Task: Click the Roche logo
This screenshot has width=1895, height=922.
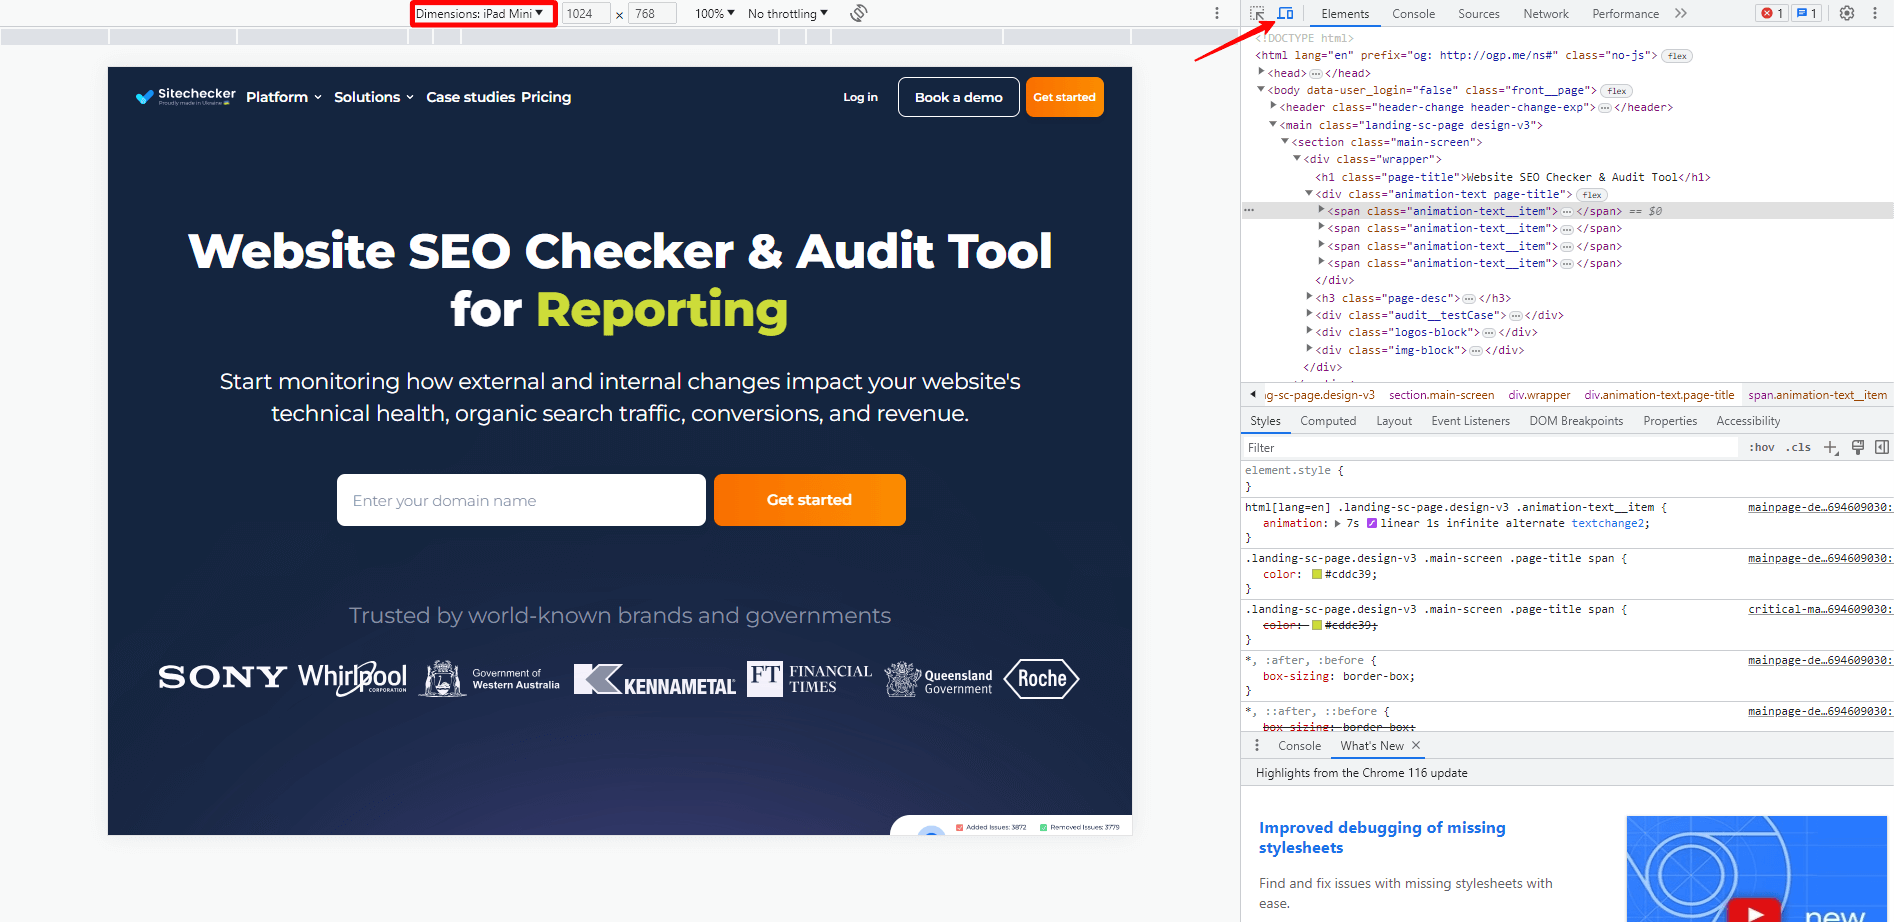Action: coord(1042,678)
